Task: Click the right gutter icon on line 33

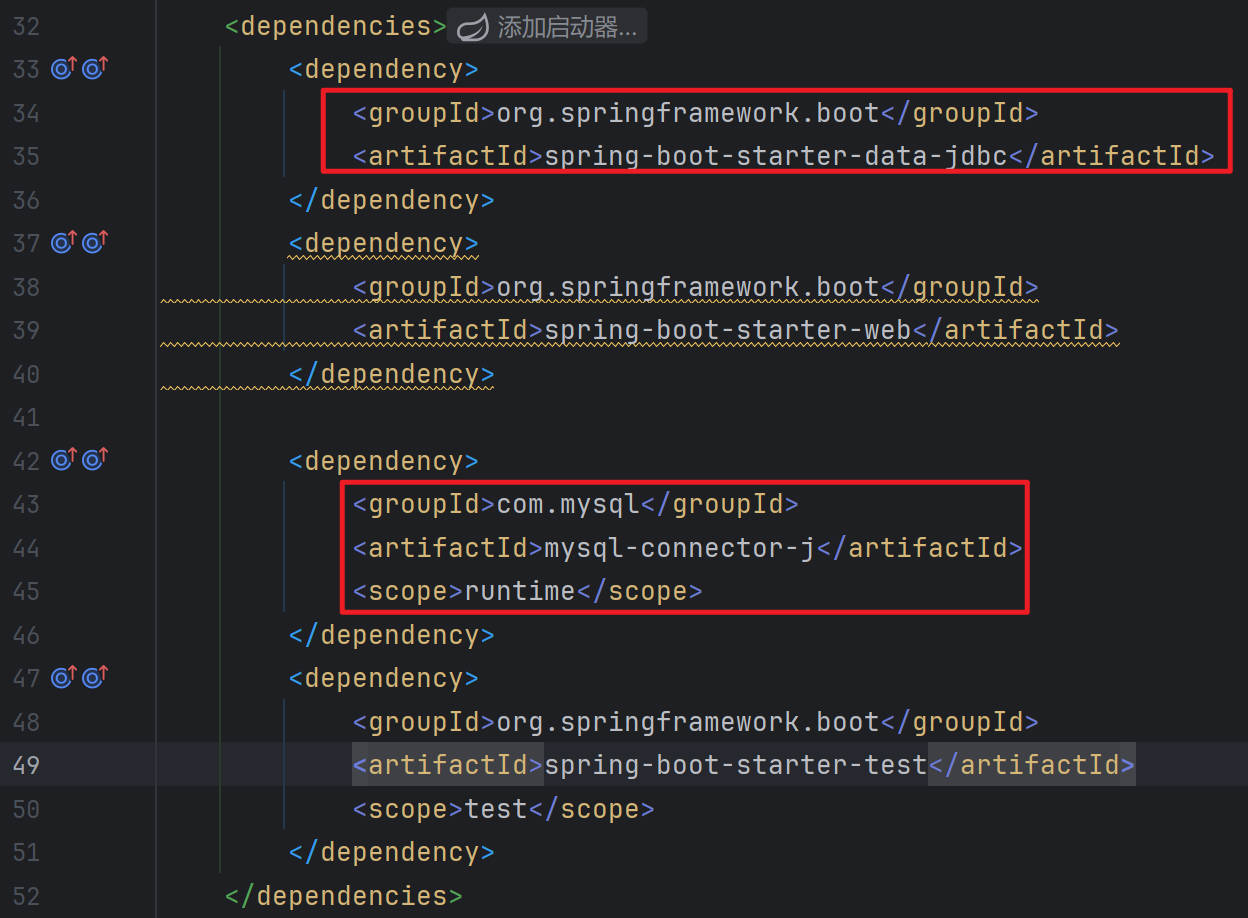Action: pos(95,69)
